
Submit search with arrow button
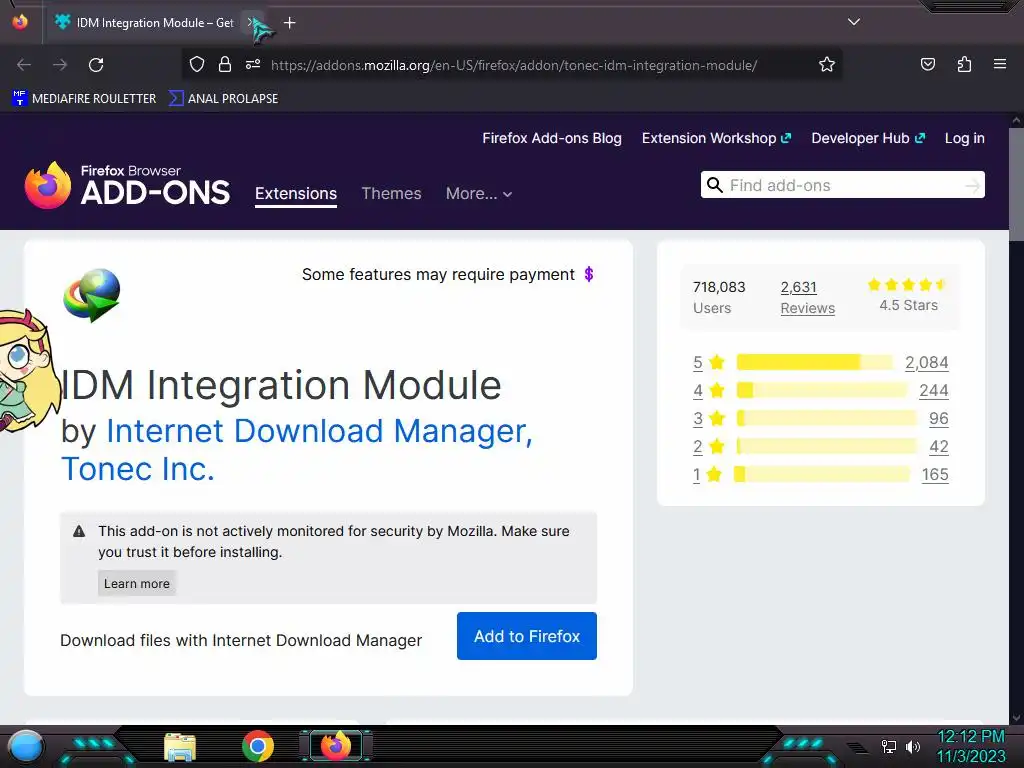coord(972,186)
